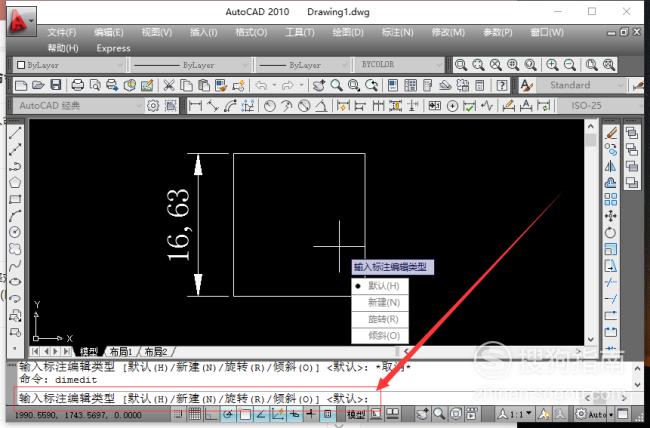The image size is (650, 428).
Task: Open the 标注(N) menu
Action: point(398,33)
